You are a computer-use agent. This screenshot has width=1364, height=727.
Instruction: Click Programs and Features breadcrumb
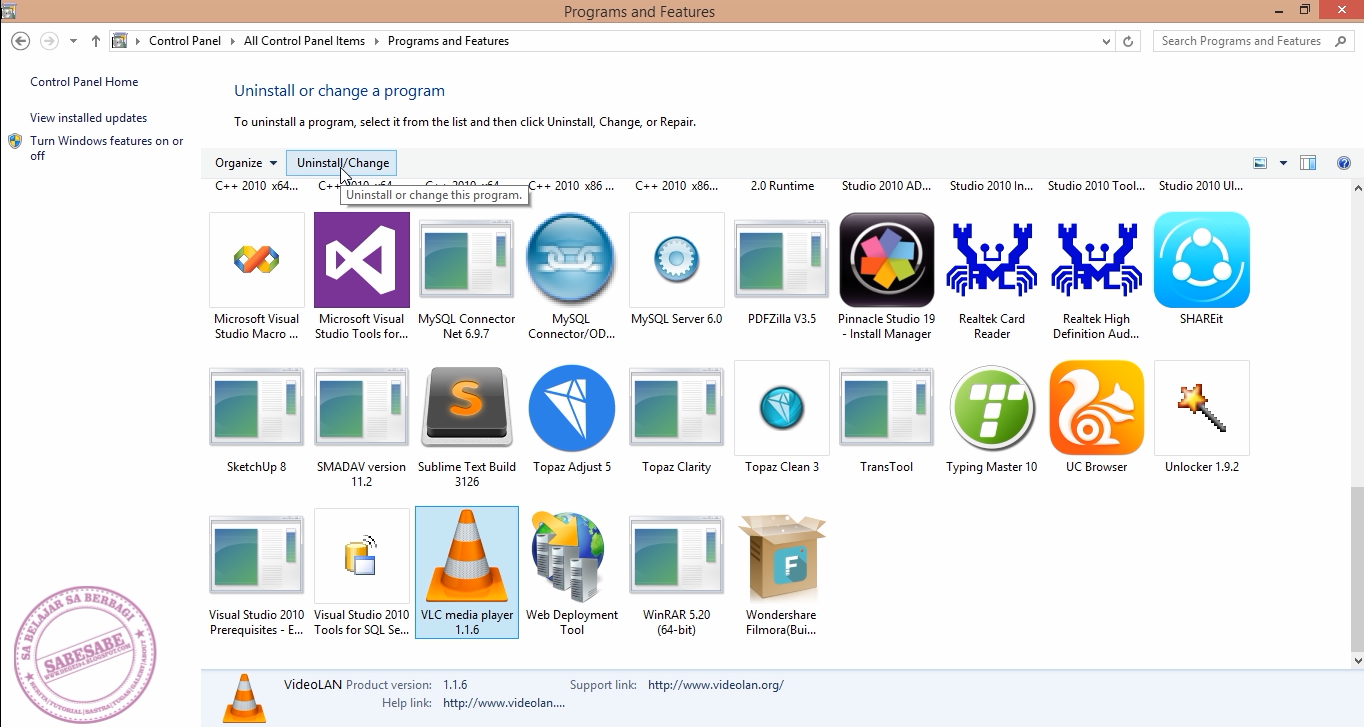point(448,41)
